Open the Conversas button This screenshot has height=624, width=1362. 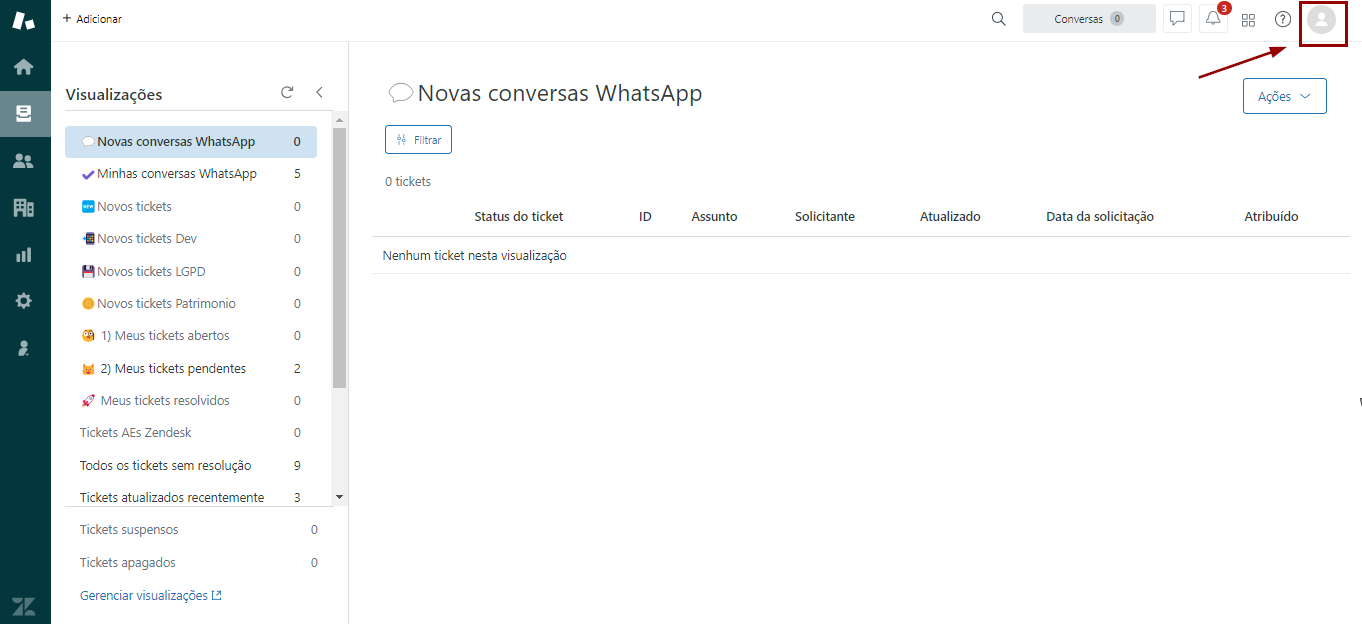[x=1088, y=19]
